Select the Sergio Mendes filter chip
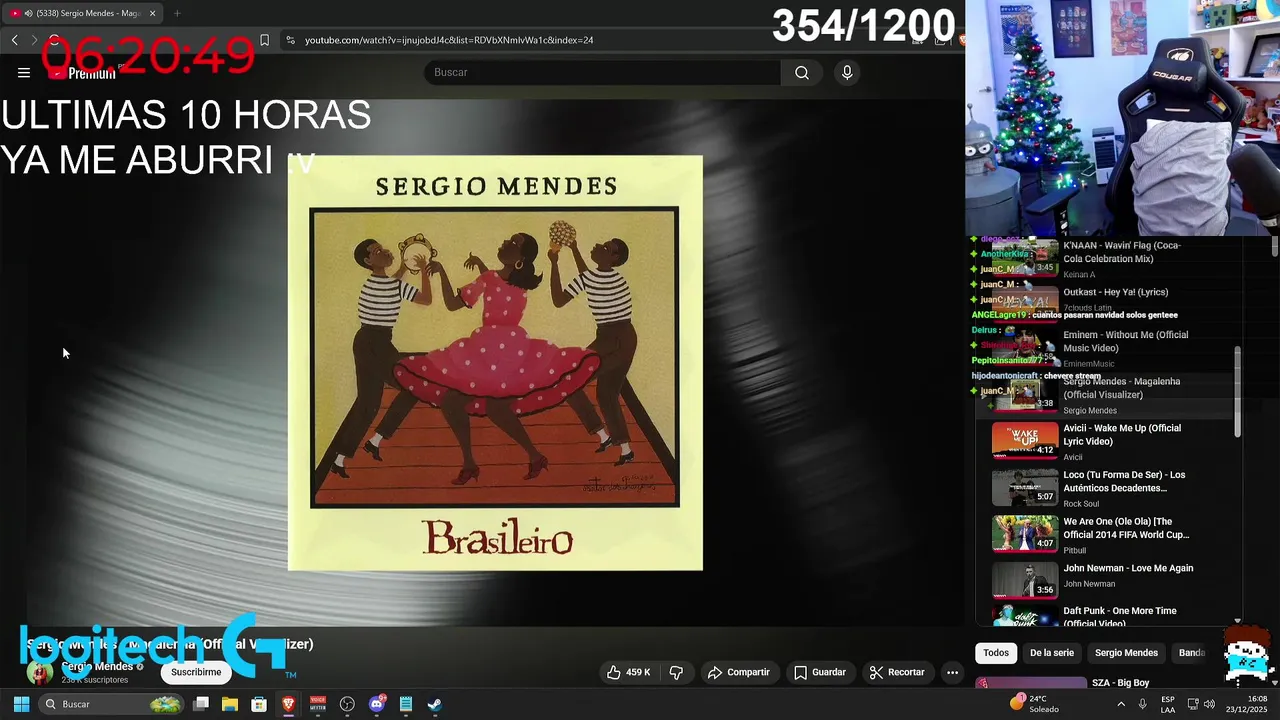 (x=1126, y=653)
